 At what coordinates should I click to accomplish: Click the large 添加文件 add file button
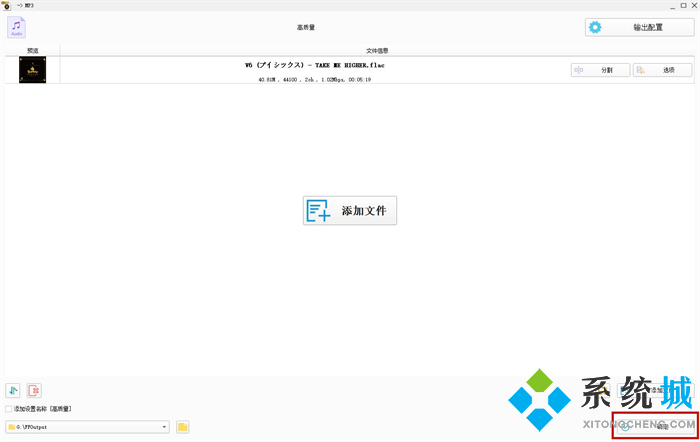coord(350,210)
